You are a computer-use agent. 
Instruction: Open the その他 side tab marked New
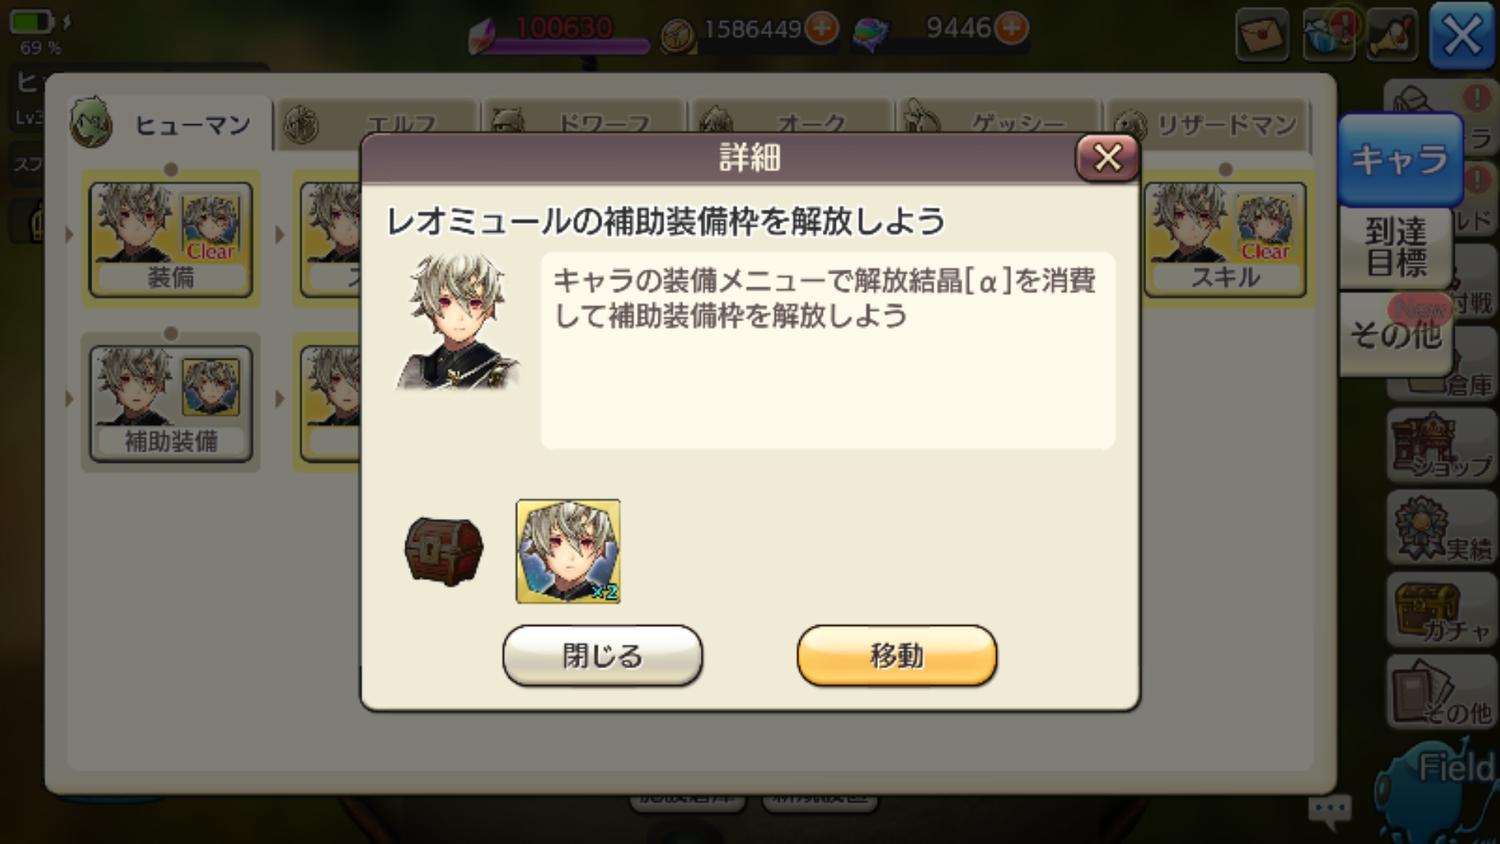pos(1396,334)
